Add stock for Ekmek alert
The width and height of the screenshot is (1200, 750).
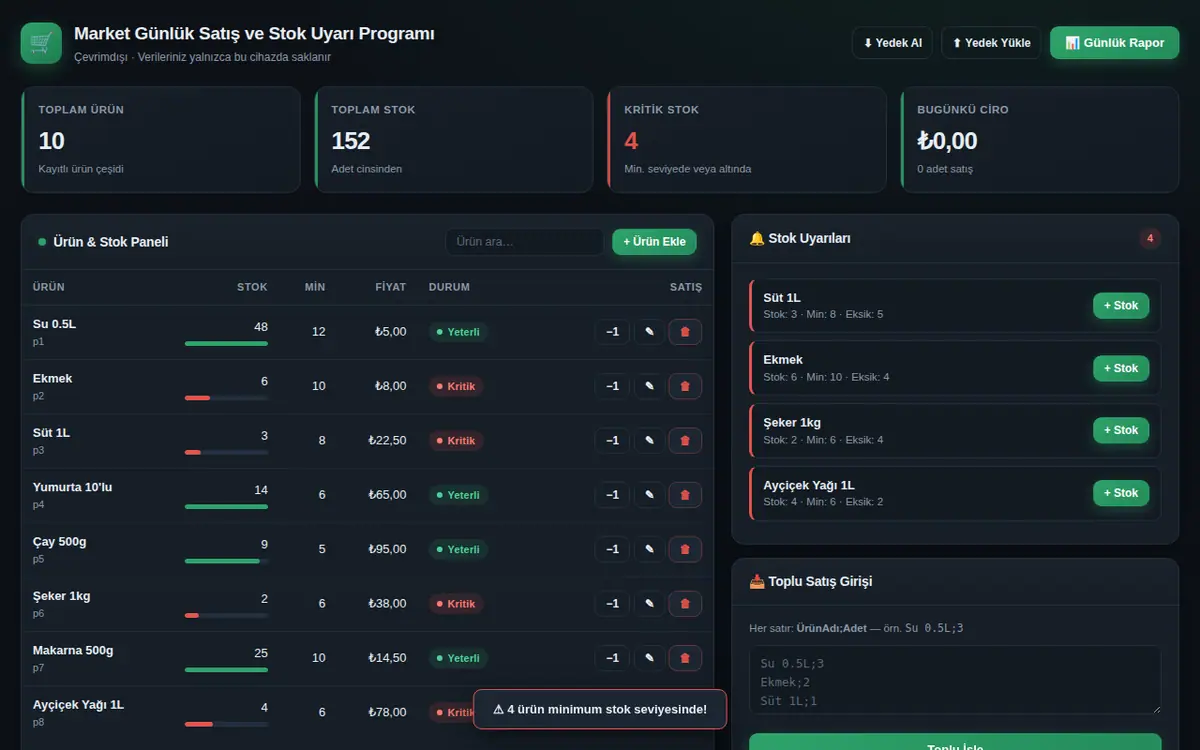[x=1121, y=368]
